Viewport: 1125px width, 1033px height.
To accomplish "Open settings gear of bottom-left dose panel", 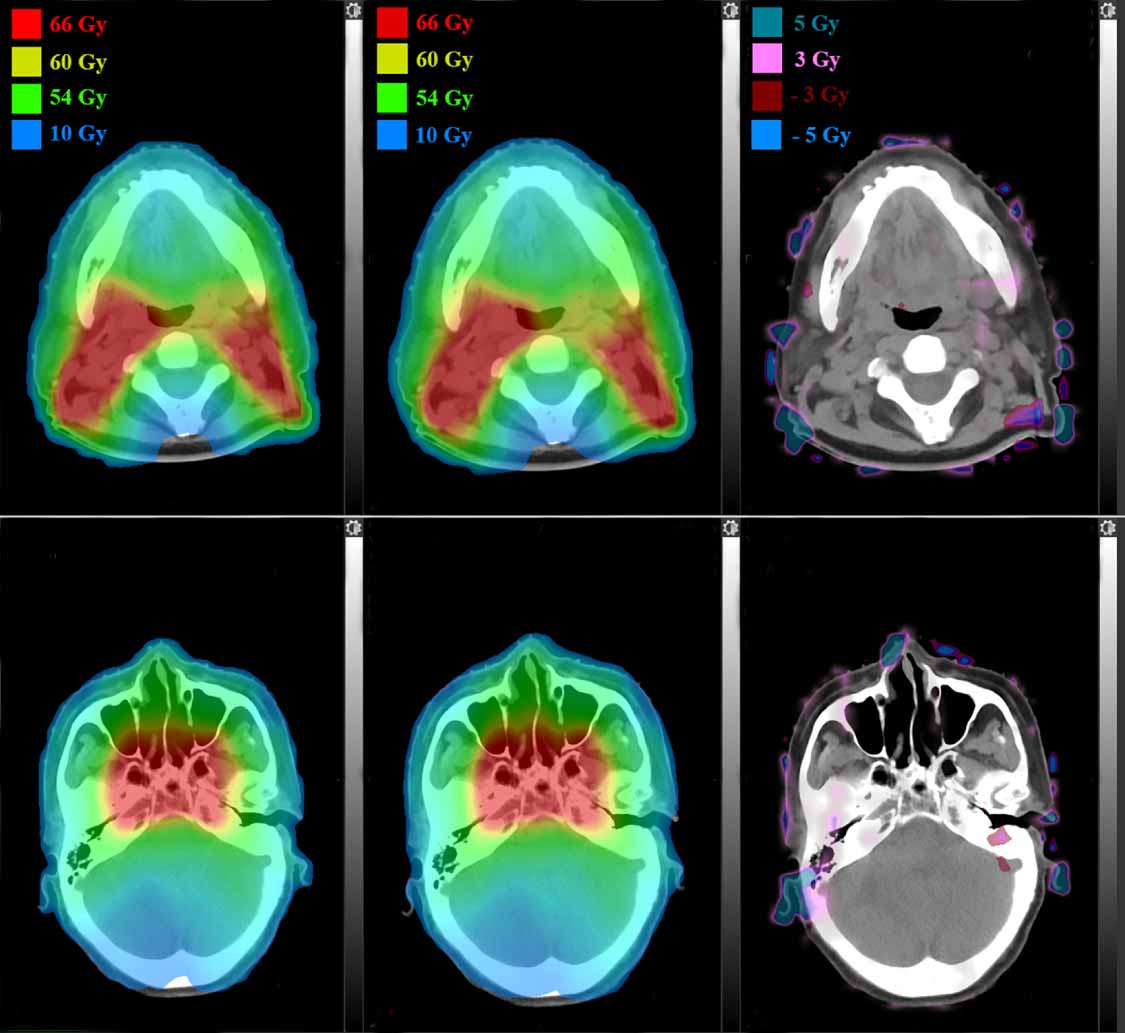I will tap(352, 528).
